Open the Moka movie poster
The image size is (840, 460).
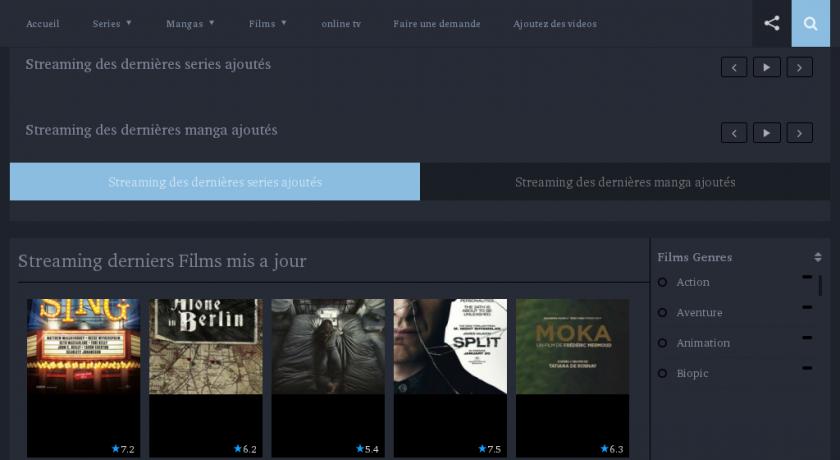572,346
